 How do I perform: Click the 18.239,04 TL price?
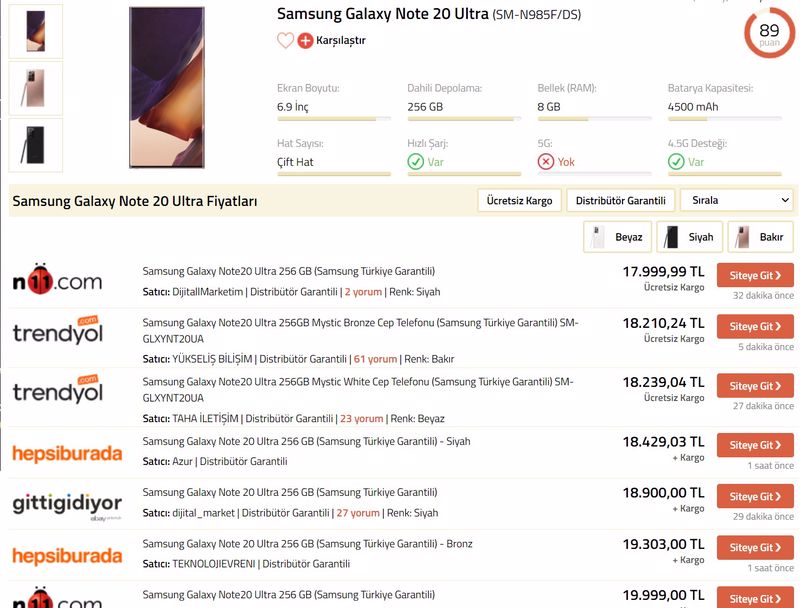pyautogui.click(x=663, y=382)
